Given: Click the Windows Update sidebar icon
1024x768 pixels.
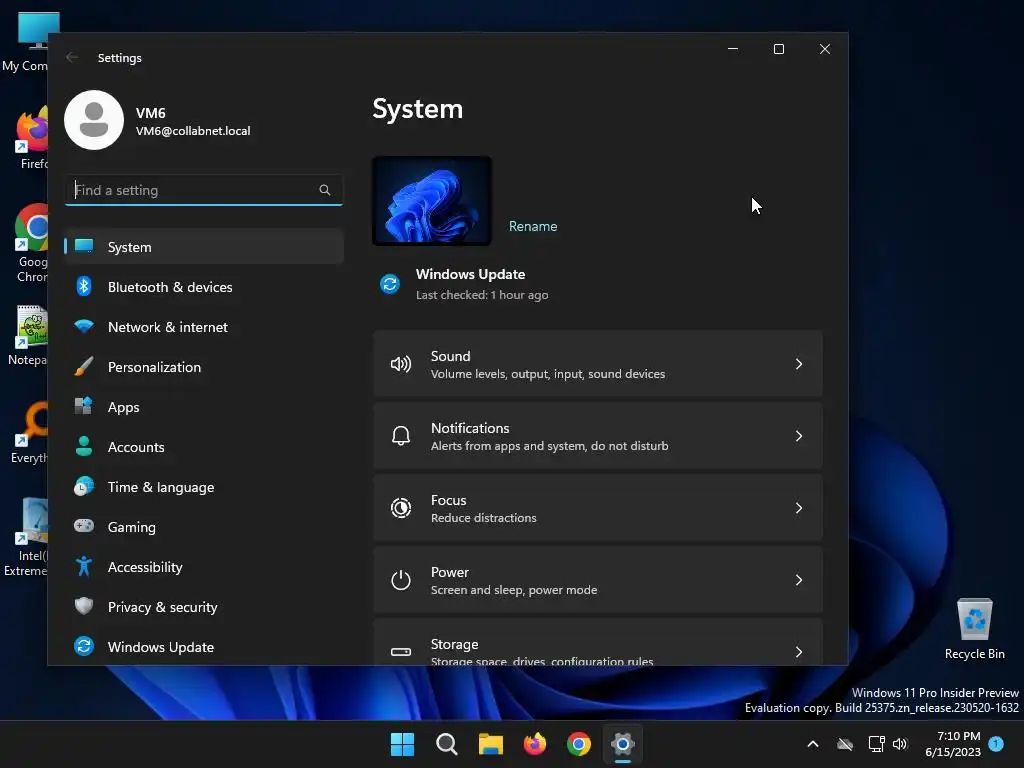Looking at the screenshot, I should pyautogui.click(x=84, y=646).
